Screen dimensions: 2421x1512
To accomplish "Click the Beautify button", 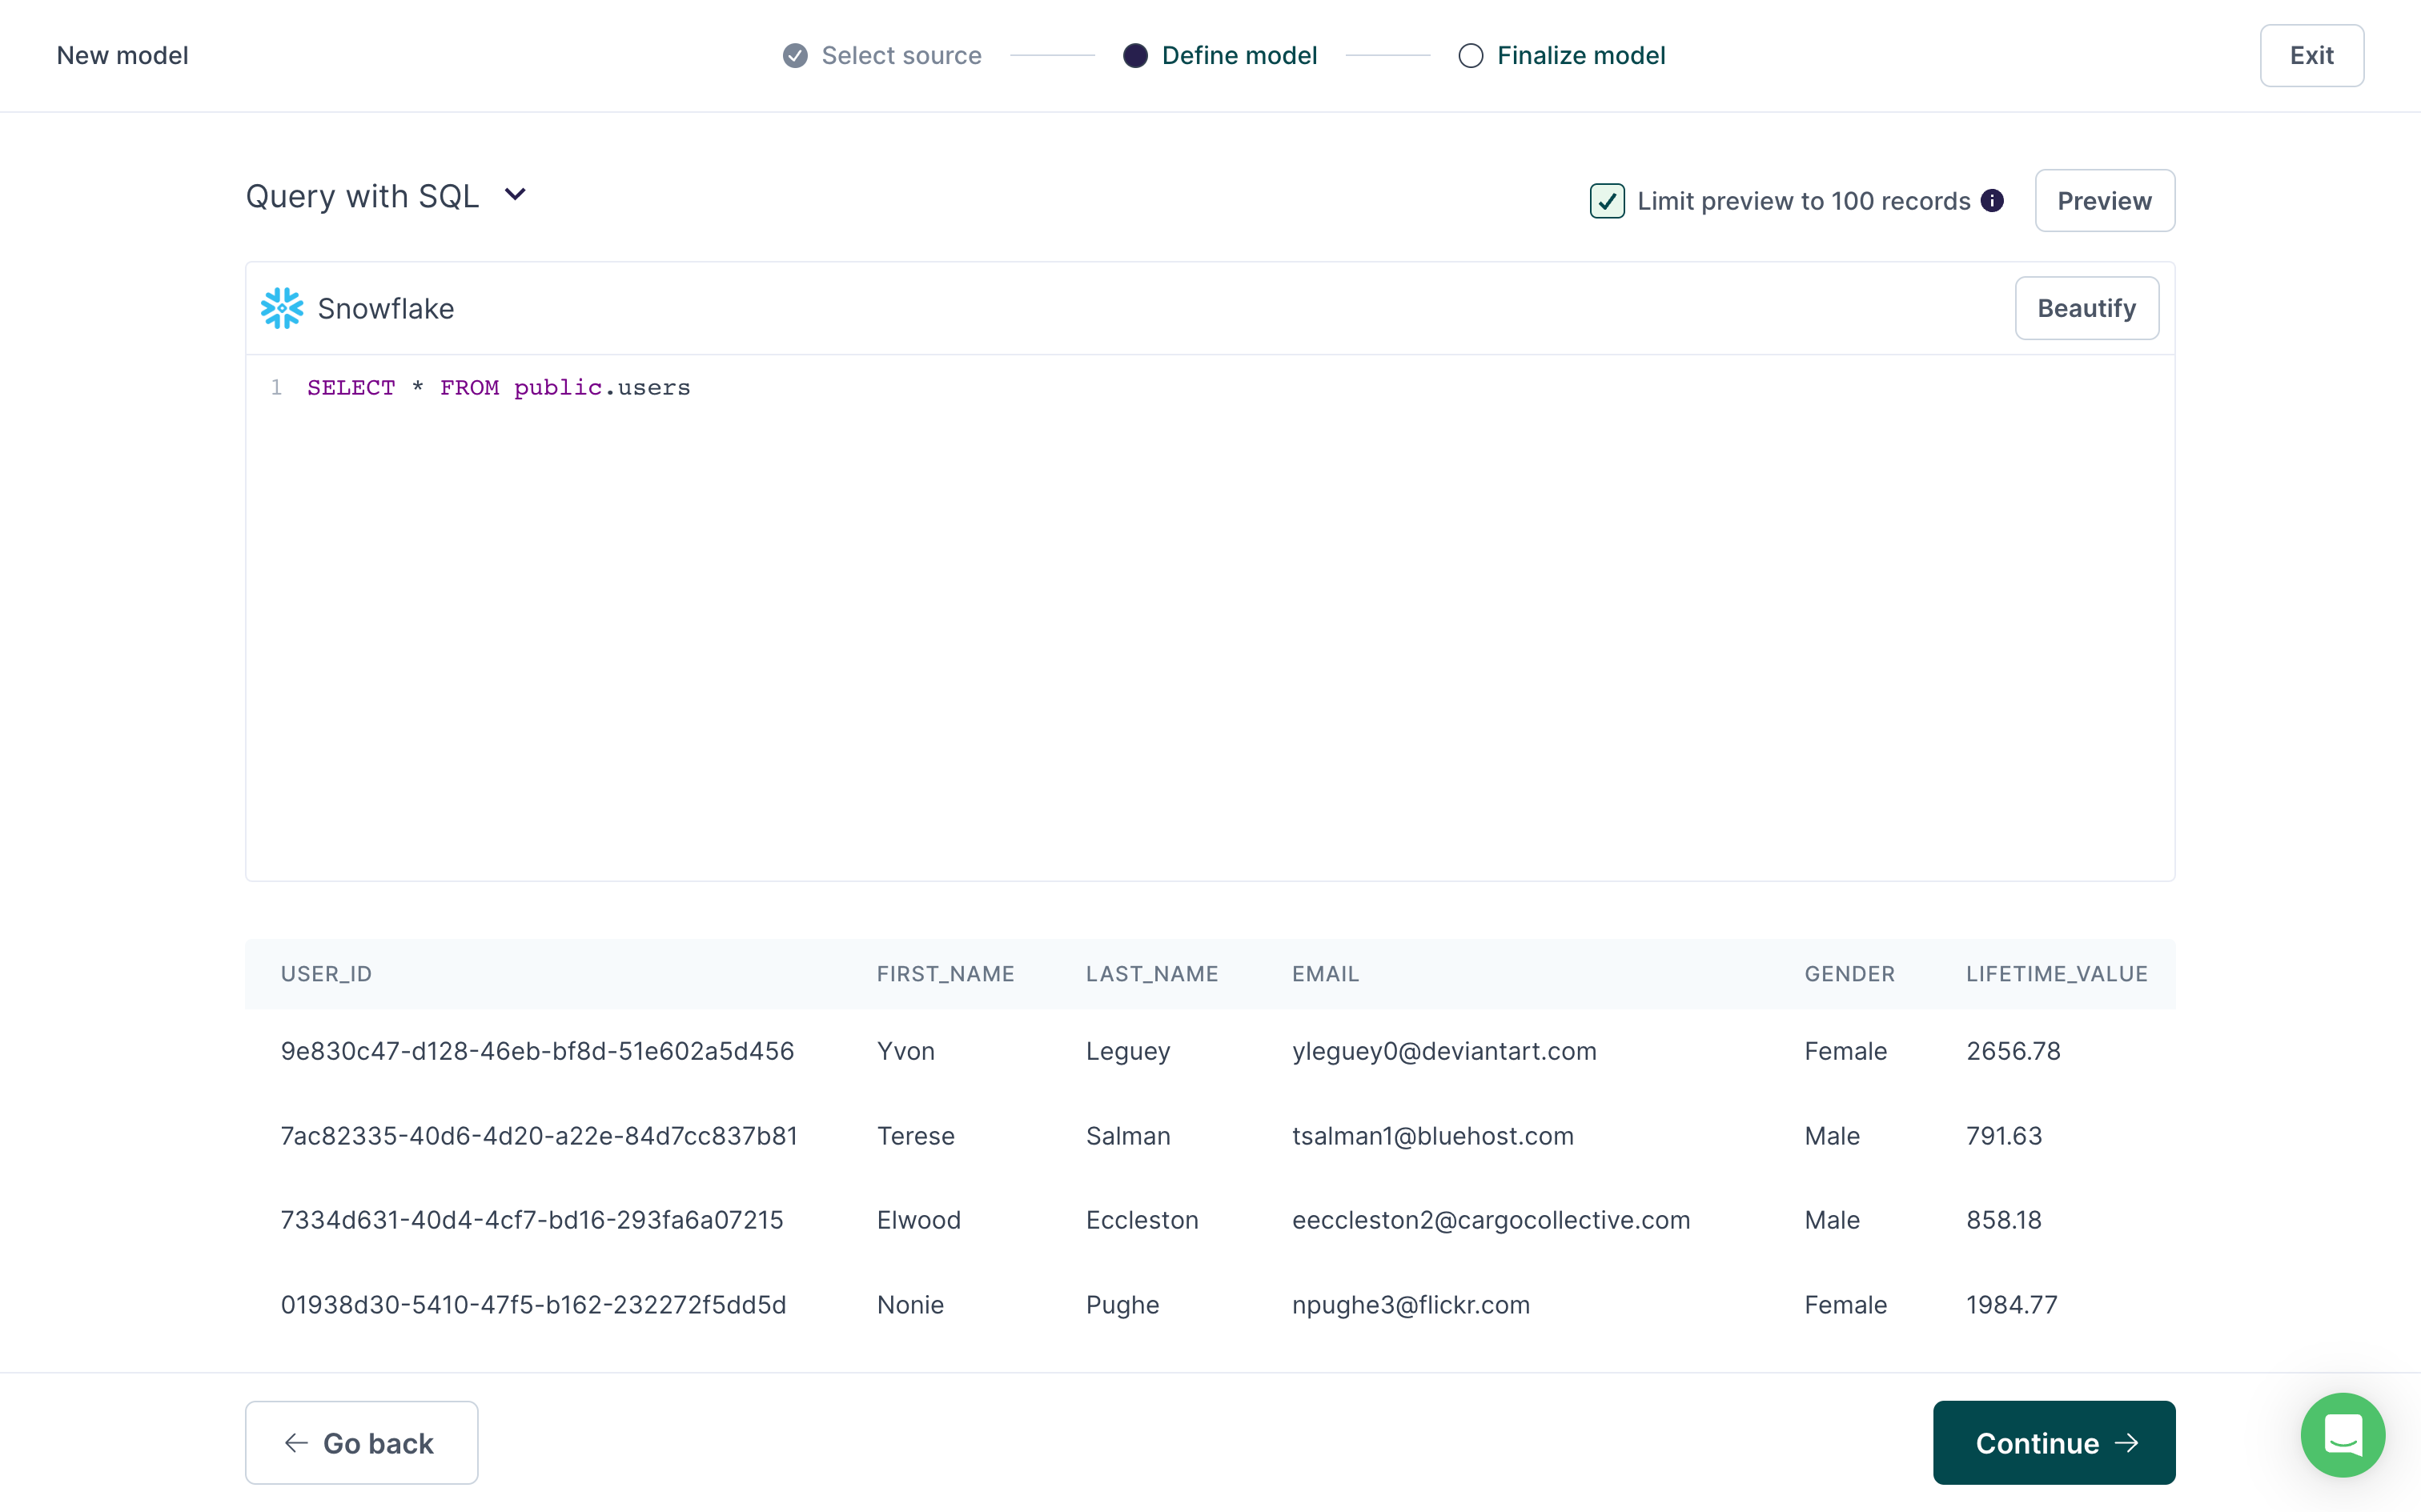I will (2086, 307).
